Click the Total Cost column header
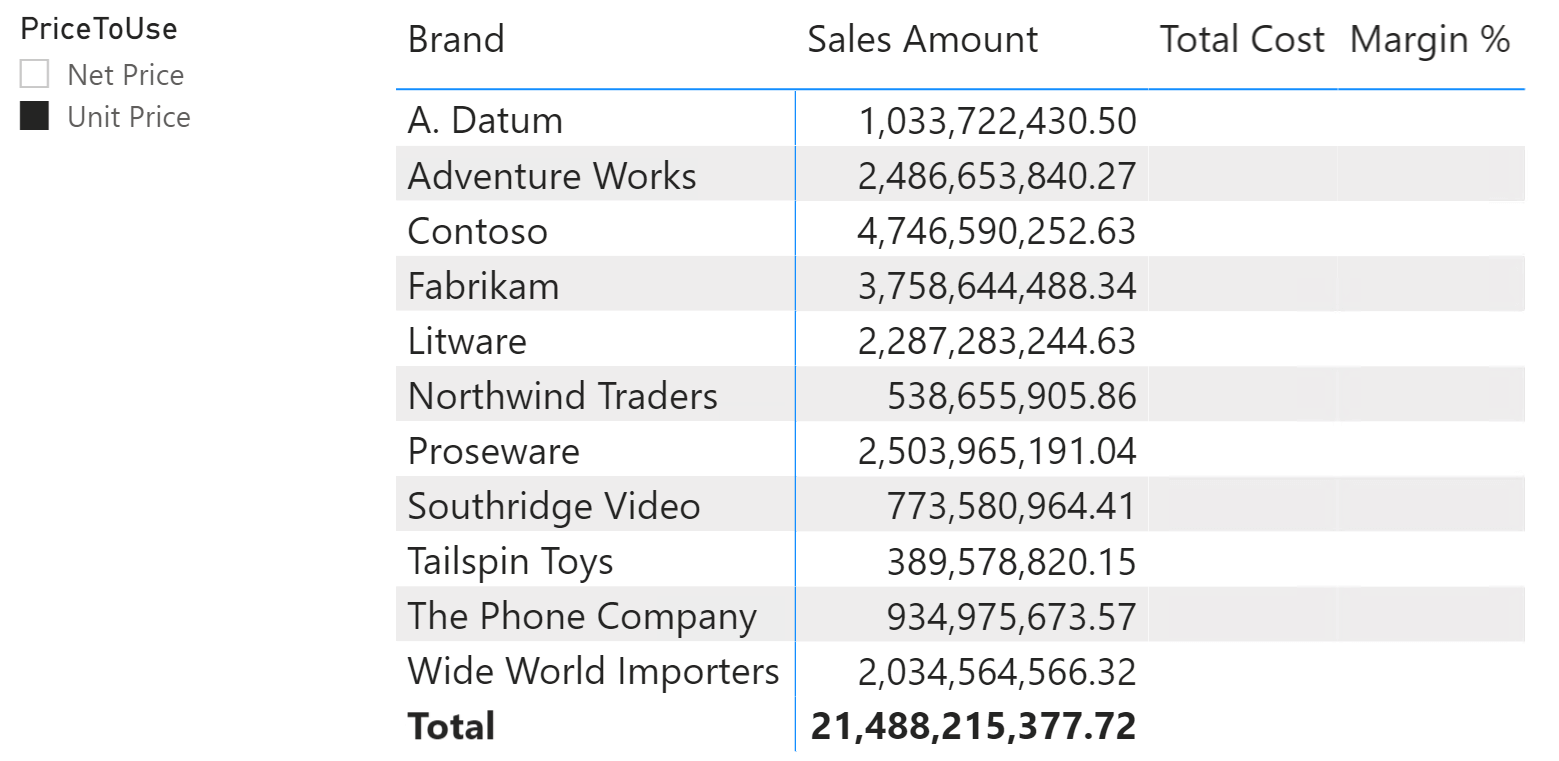1559x761 pixels. coord(1242,40)
